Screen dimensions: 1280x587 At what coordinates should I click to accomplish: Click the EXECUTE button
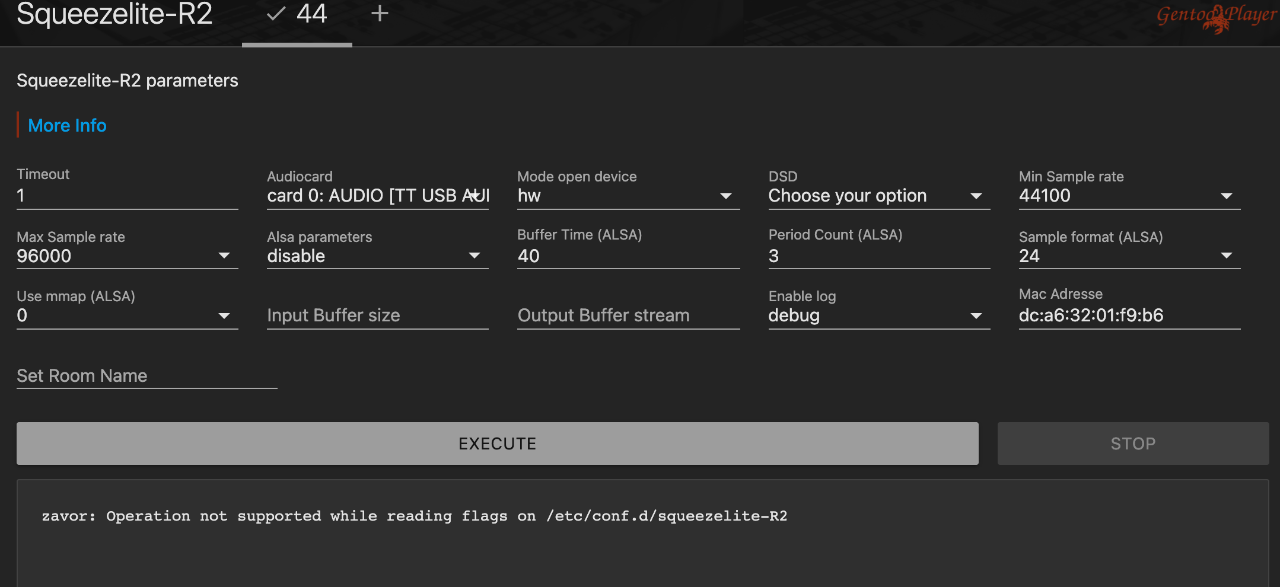point(497,443)
